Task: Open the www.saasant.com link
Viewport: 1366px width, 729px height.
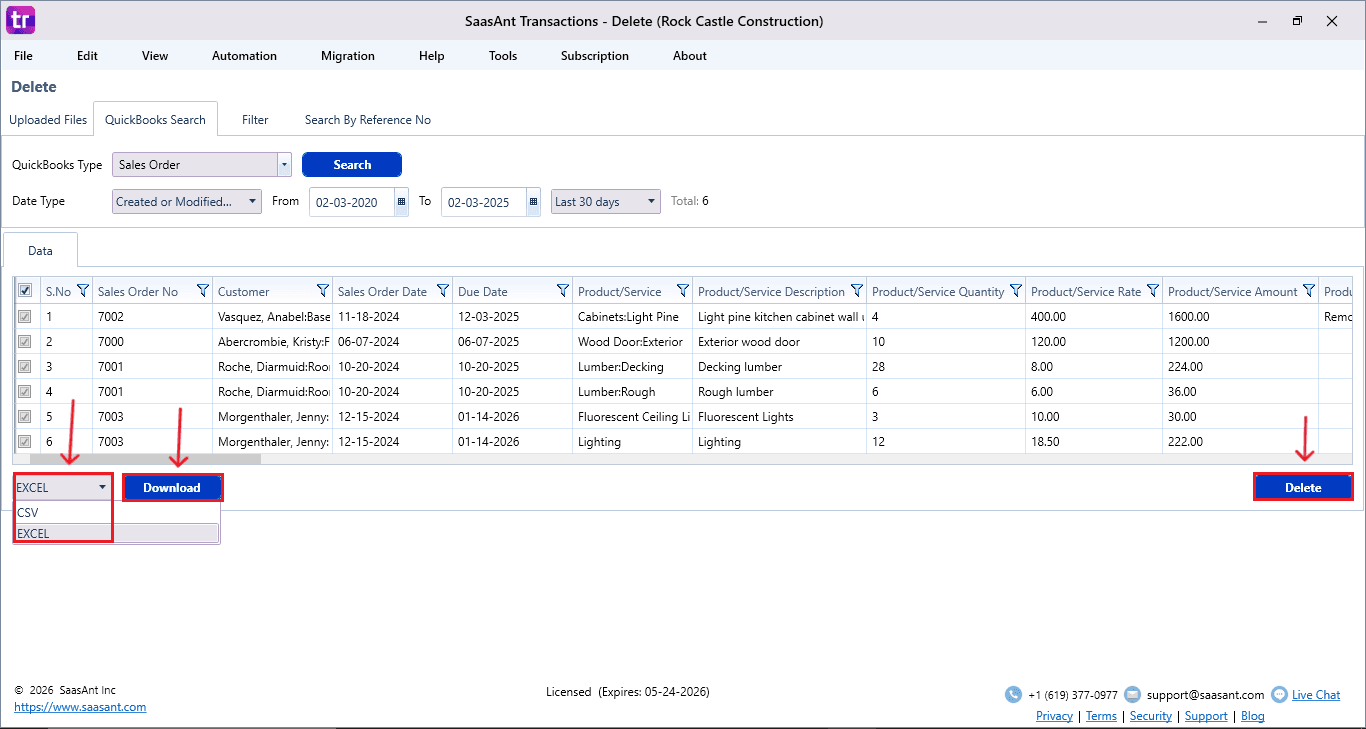Action: pos(80,707)
